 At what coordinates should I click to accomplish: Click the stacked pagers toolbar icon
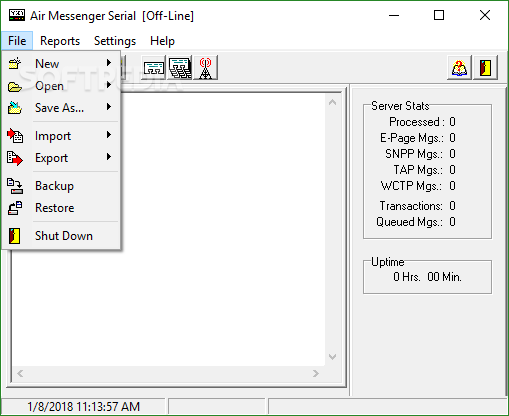180,68
